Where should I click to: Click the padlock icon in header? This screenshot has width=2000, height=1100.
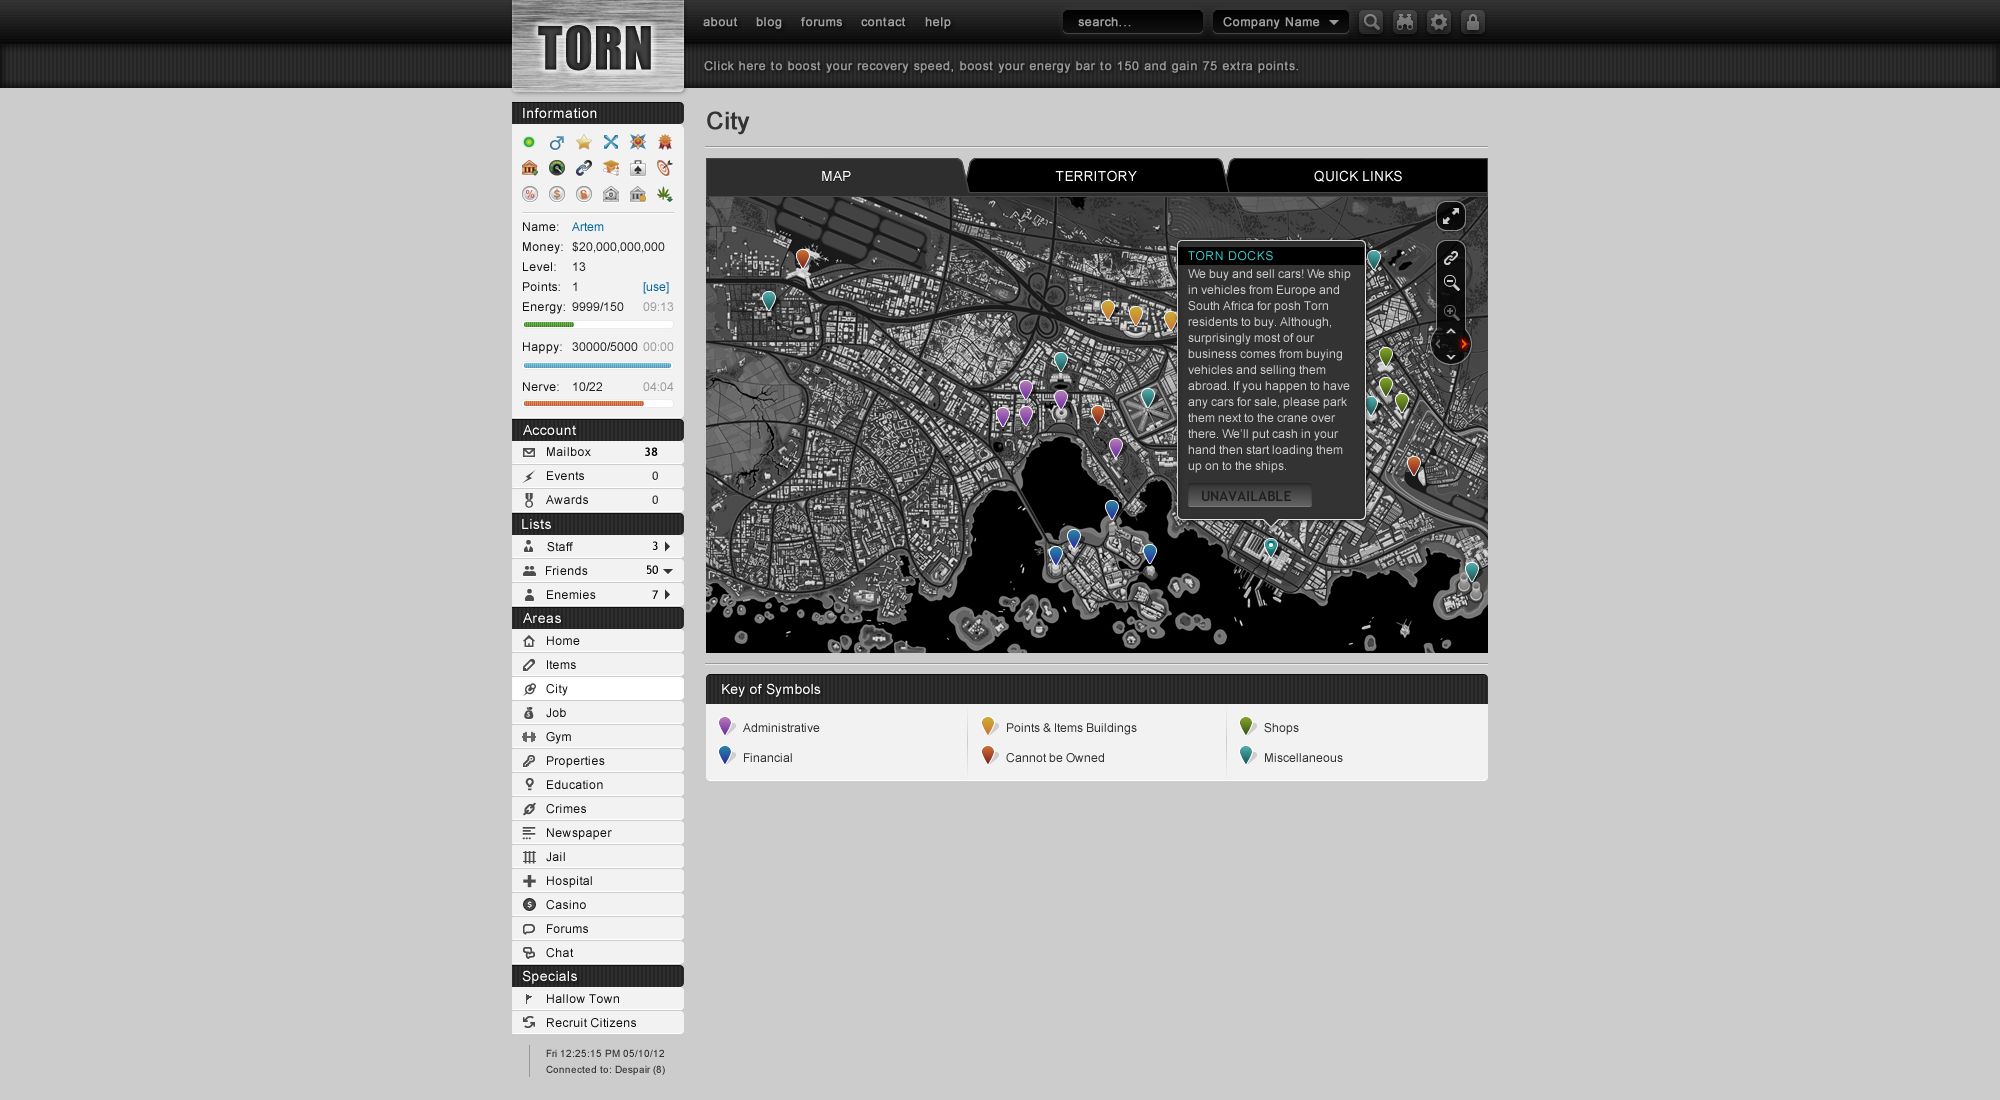(x=1473, y=22)
